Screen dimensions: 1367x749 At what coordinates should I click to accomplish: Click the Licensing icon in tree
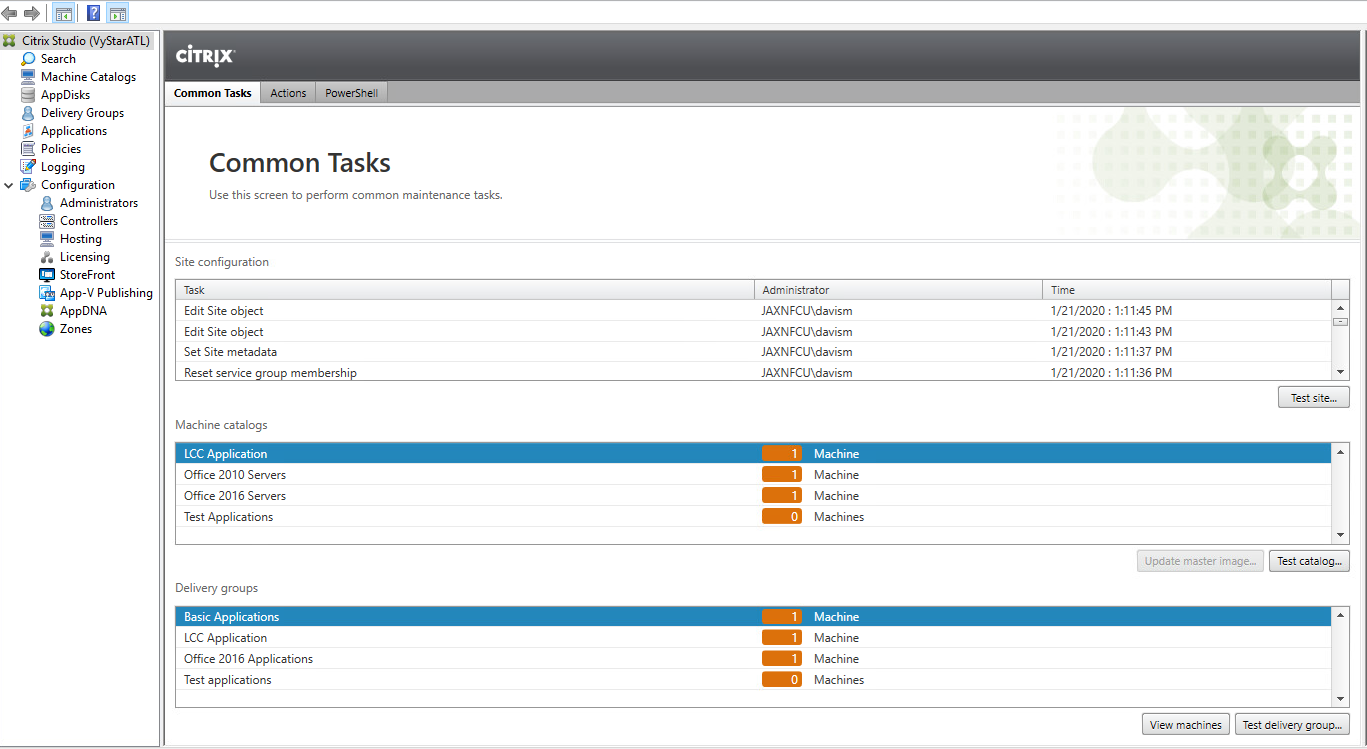(x=47, y=257)
